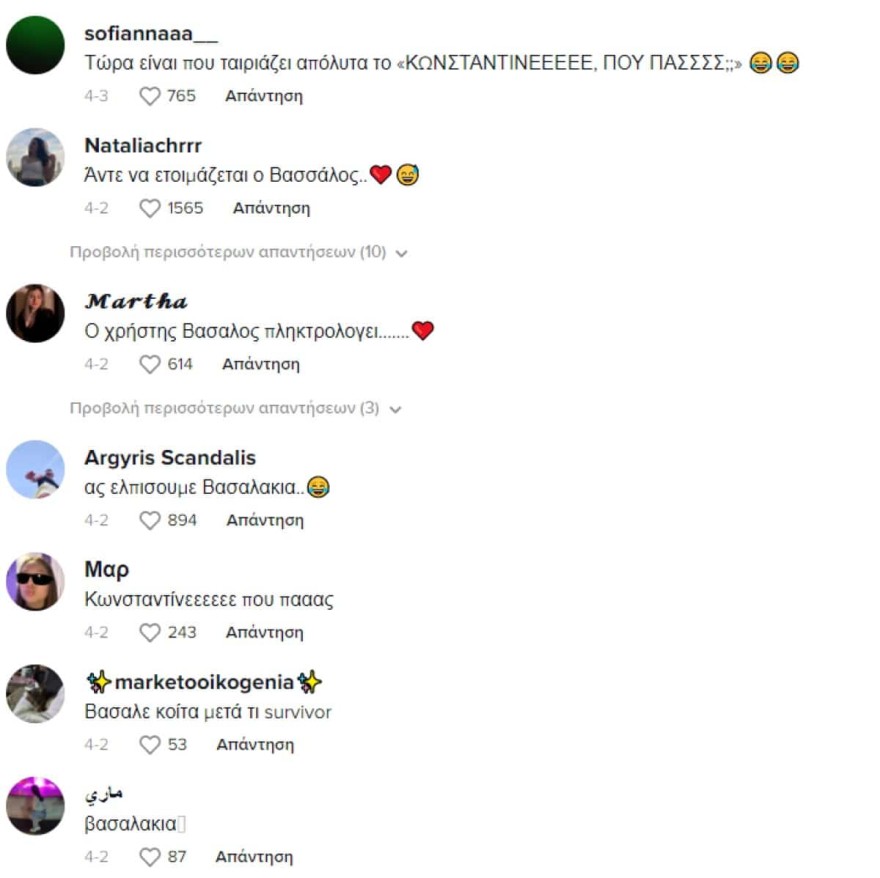The image size is (880, 878).
Task: Open the Martha username profile link
Action: [x=136, y=301]
